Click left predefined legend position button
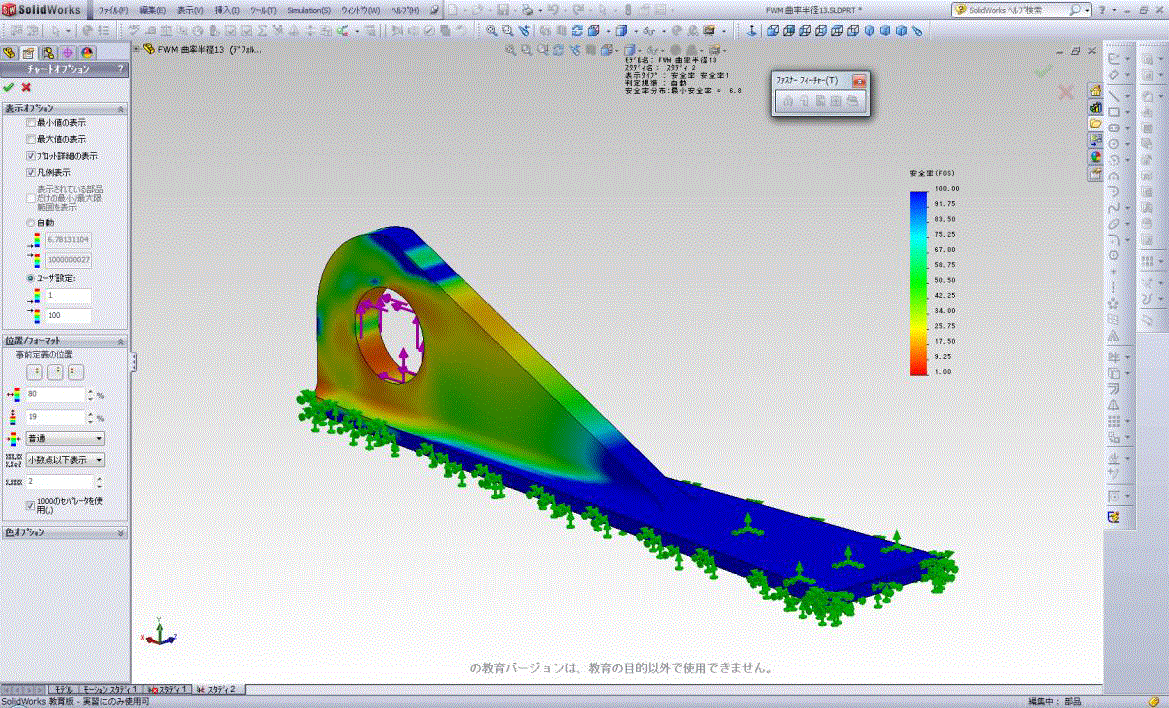Screen dimensions: 1169x708 pyautogui.click(x=34, y=371)
